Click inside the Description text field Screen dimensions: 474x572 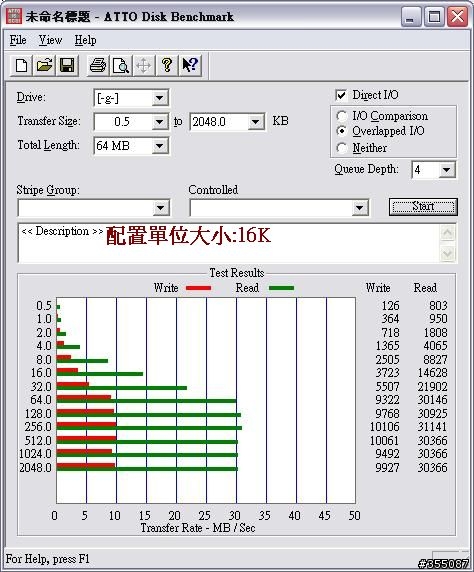click(x=229, y=243)
